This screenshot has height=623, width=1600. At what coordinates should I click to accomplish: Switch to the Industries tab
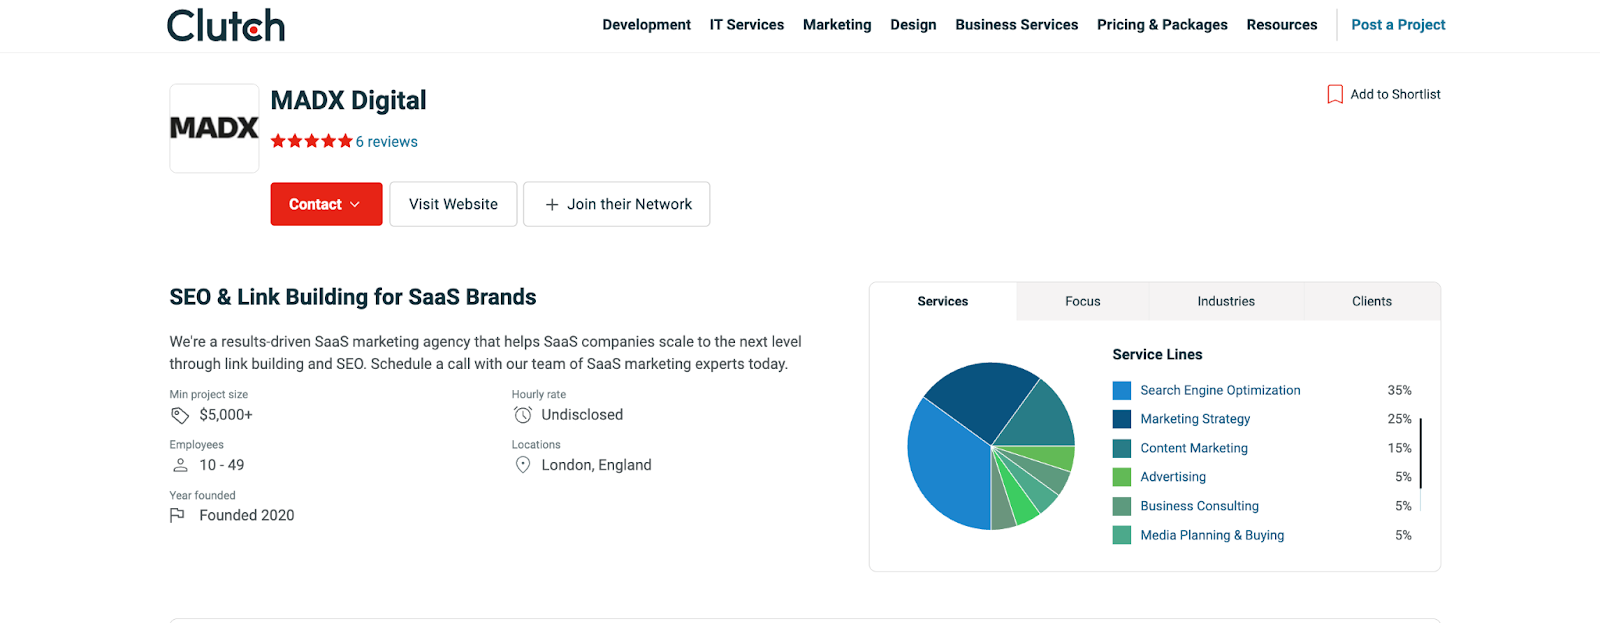tap(1226, 301)
